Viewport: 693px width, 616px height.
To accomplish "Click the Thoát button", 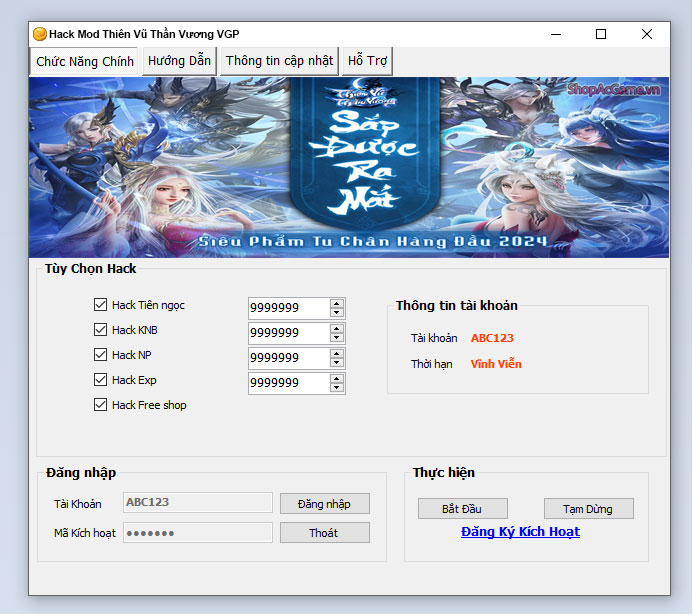I will pyautogui.click(x=325, y=533).
